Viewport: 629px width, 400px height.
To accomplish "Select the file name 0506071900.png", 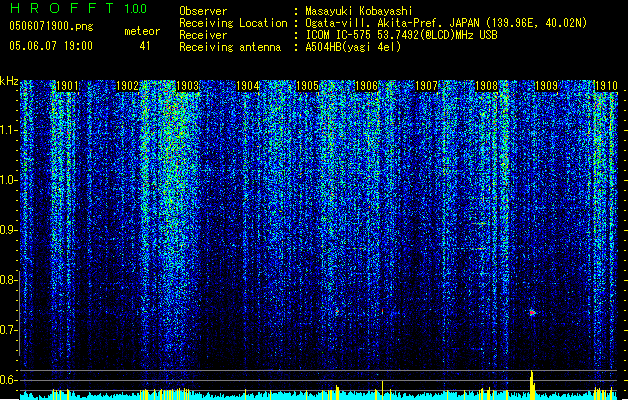I will click(x=51, y=26).
